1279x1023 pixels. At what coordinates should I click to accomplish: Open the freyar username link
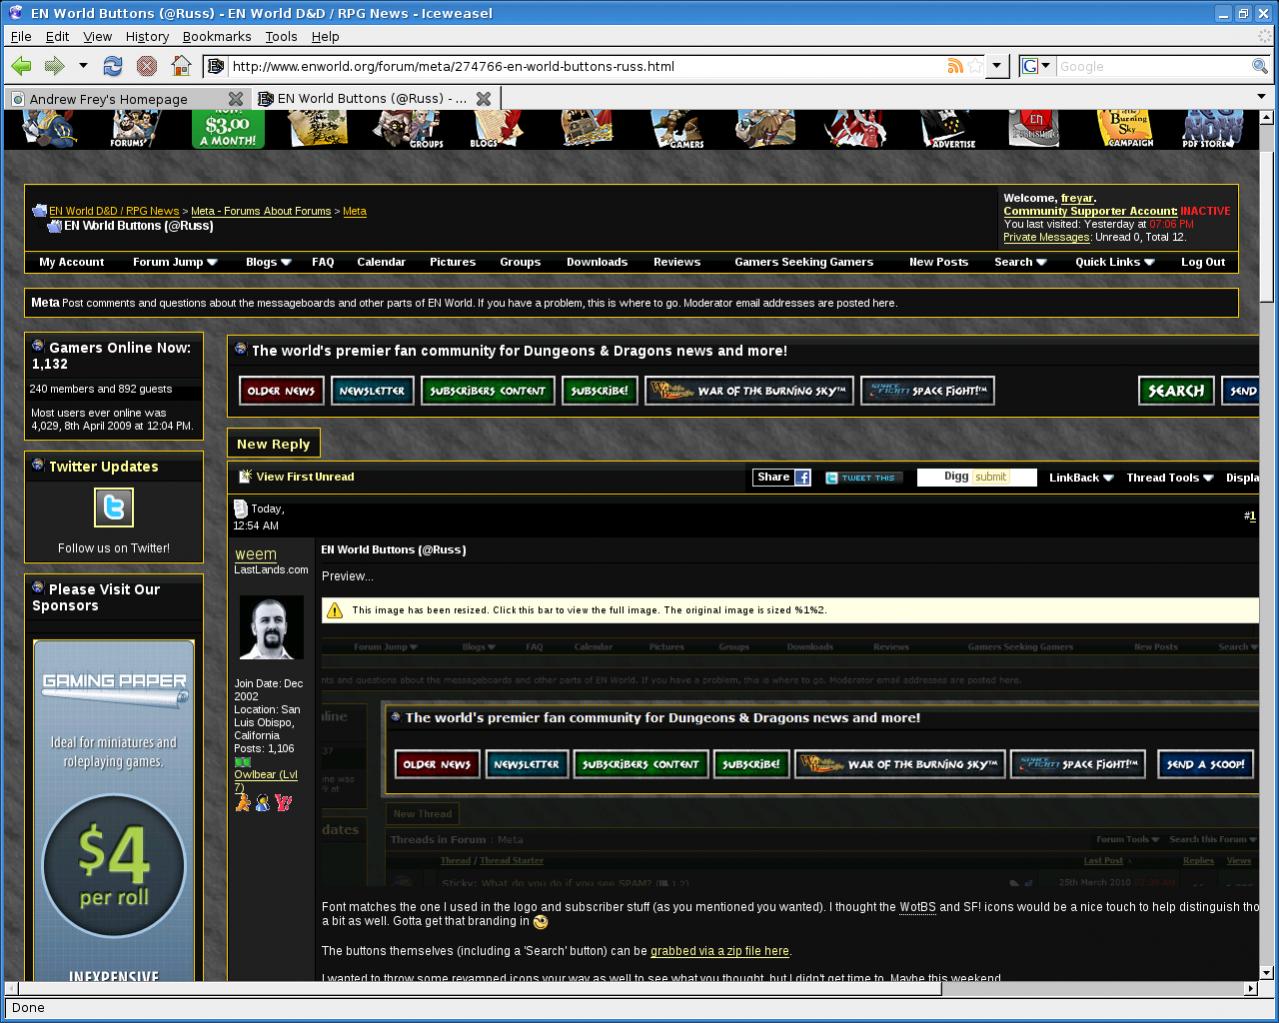[1077, 198]
